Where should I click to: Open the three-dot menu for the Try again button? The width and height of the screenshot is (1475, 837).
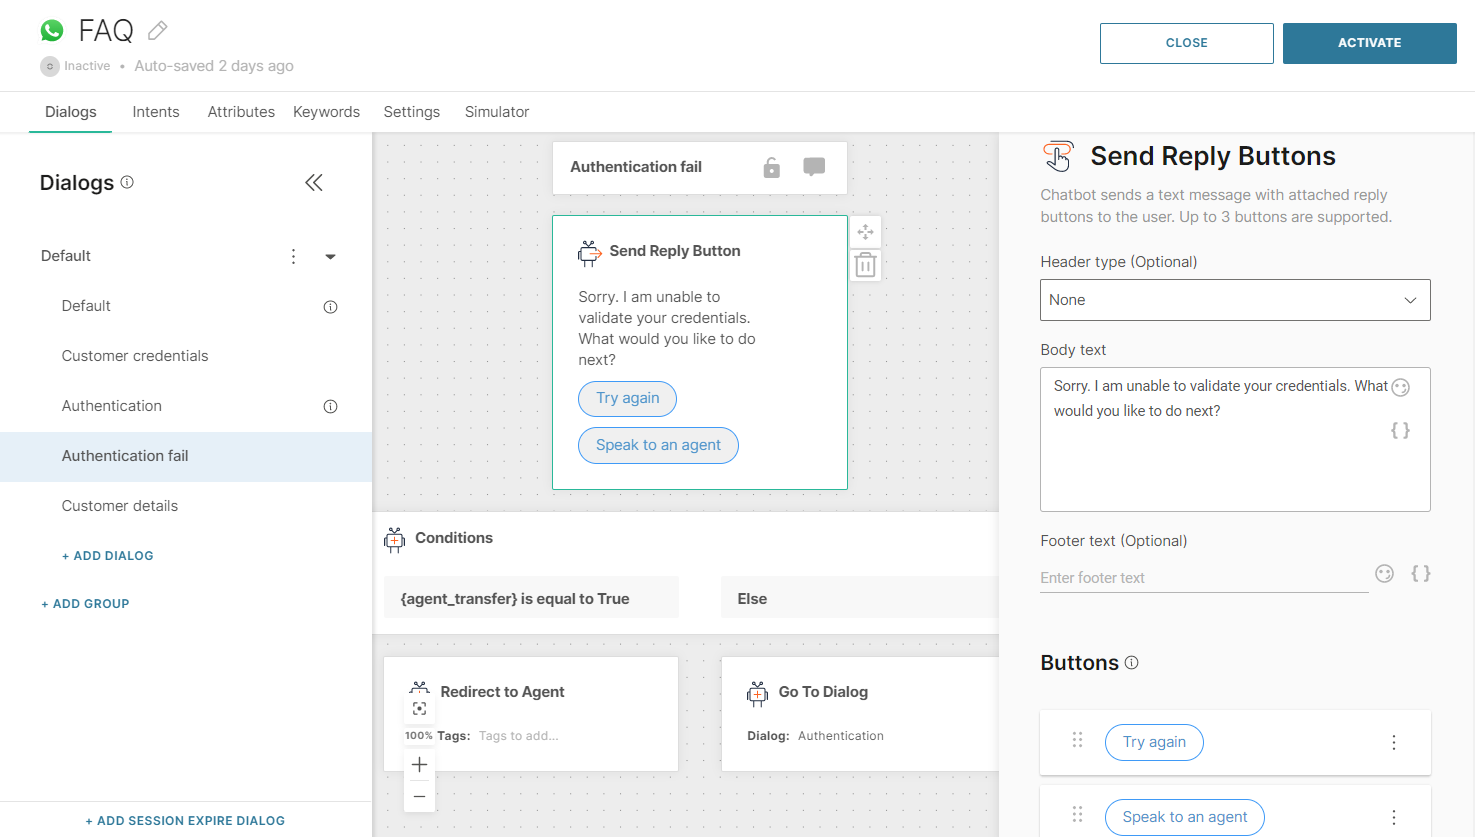coord(1394,742)
